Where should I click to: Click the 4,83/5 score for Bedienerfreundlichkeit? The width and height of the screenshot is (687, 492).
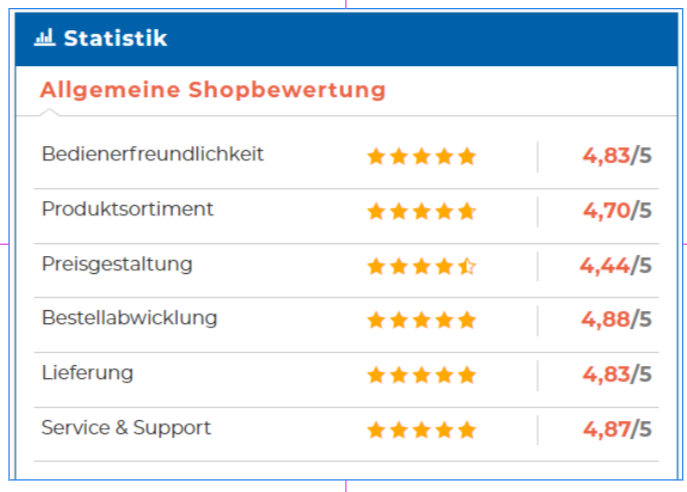click(x=617, y=155)
